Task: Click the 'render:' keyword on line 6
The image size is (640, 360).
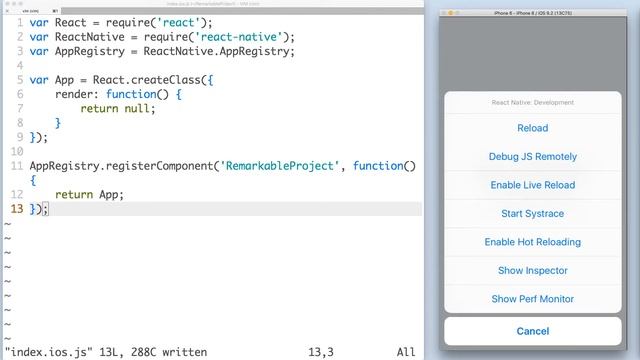Action: [77, 94]
